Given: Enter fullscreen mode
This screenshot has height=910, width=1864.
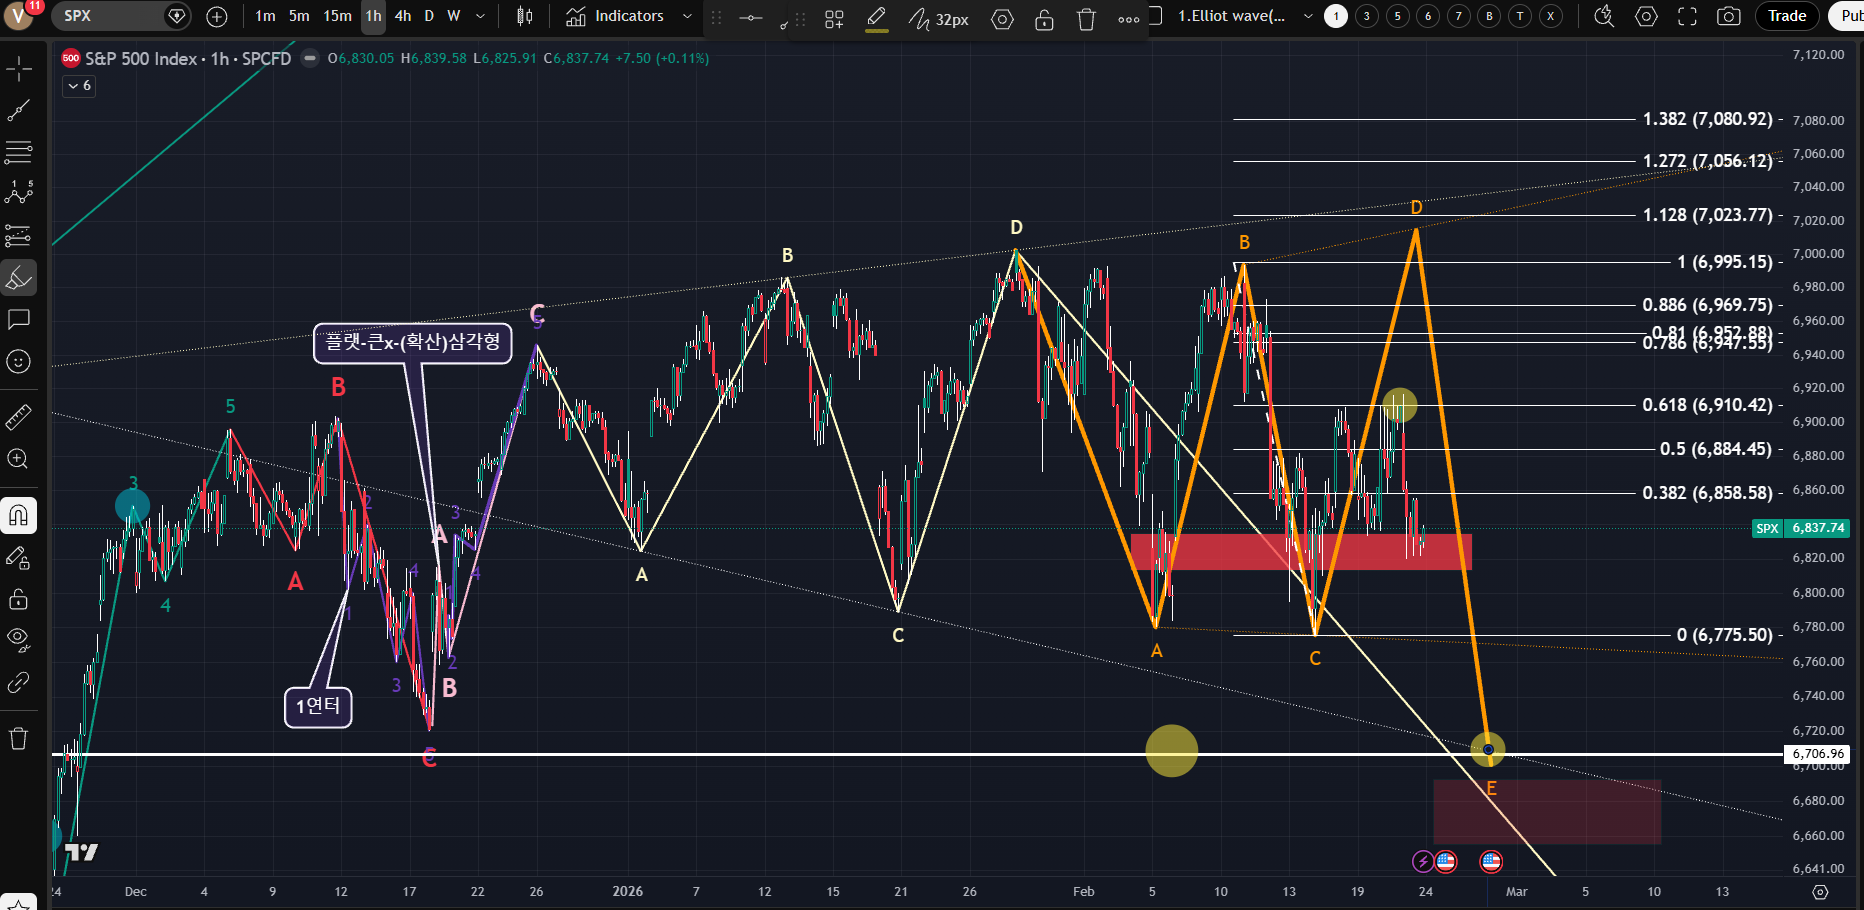Looking at the screenshot, I should click(1687, 16).
